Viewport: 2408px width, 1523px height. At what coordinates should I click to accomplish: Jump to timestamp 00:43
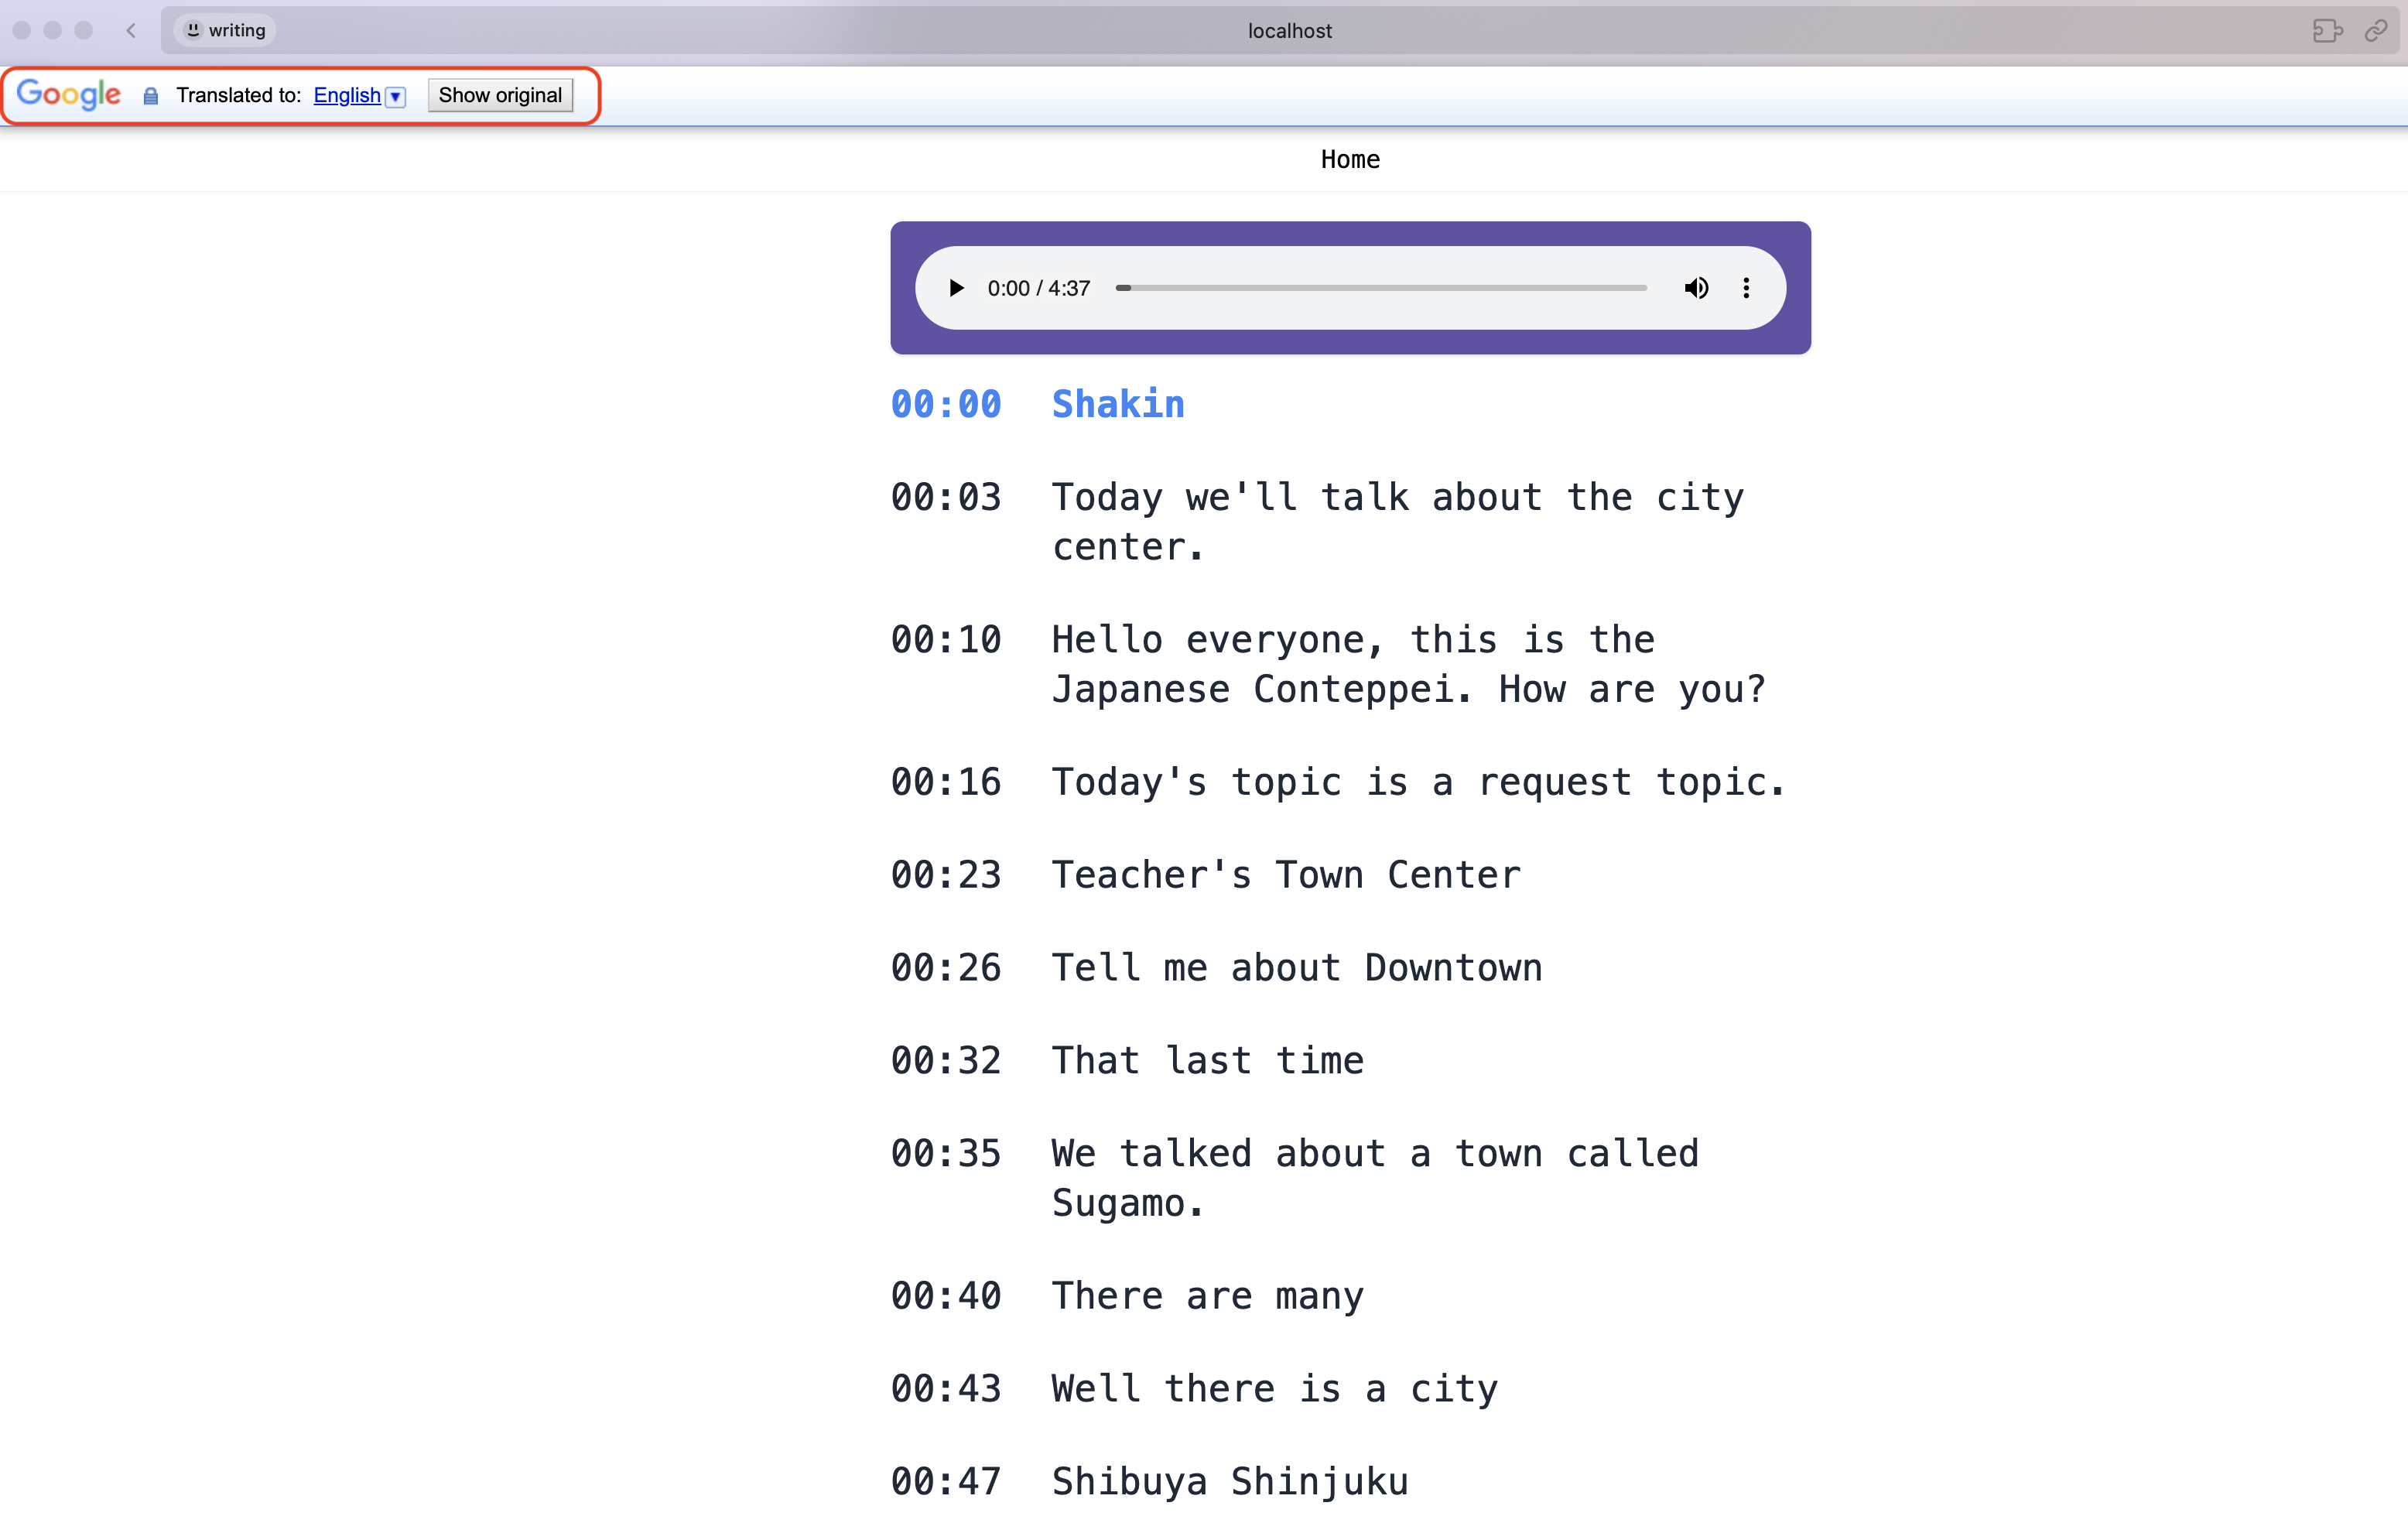click(x=946, y=1389)
